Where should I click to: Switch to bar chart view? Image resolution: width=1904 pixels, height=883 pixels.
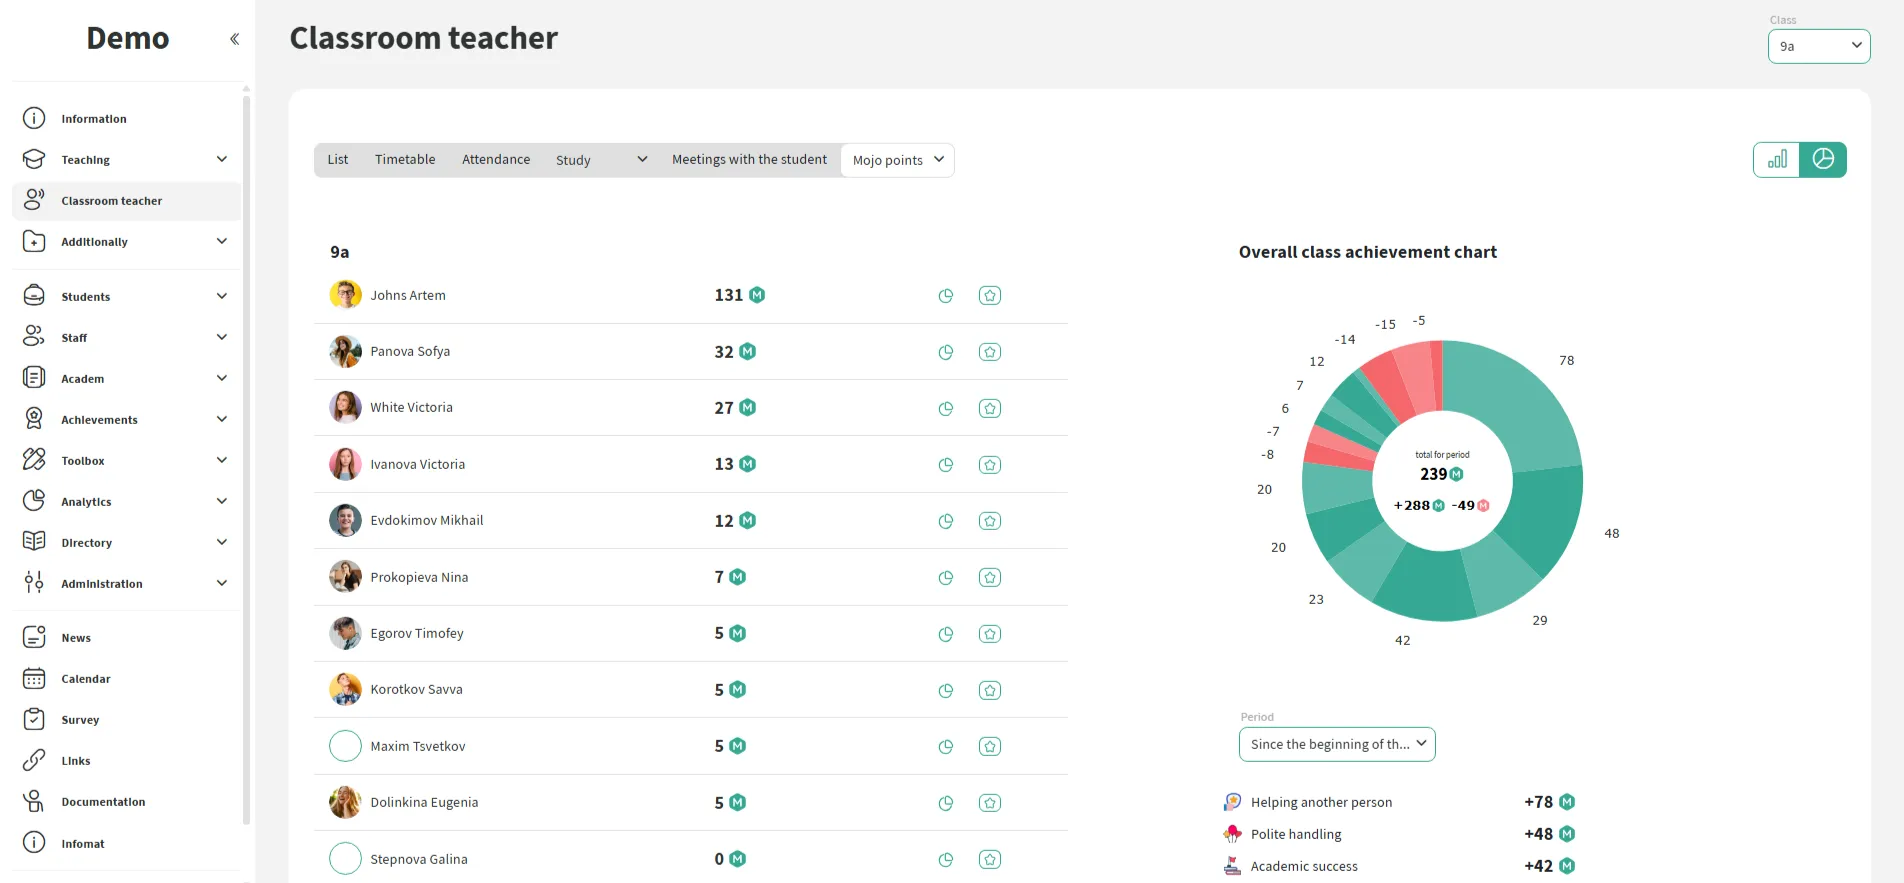(1776, 160)
